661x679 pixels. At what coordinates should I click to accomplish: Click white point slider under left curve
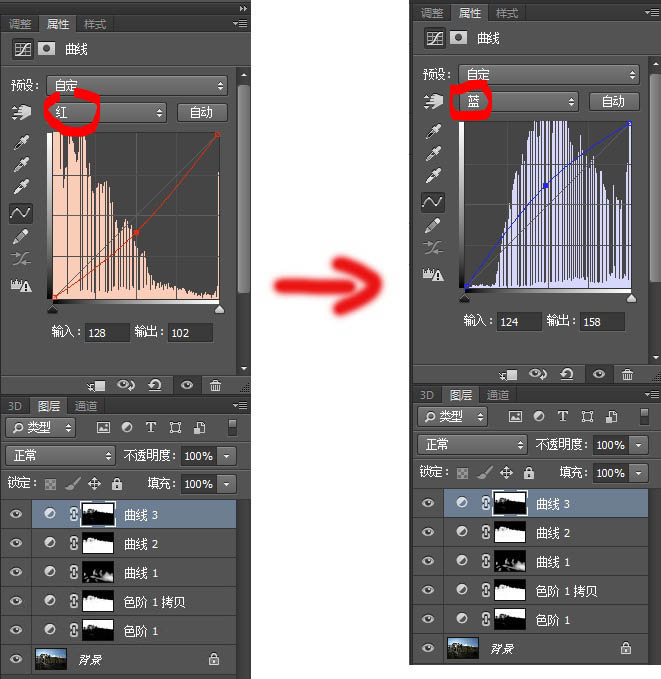[219, 309]
